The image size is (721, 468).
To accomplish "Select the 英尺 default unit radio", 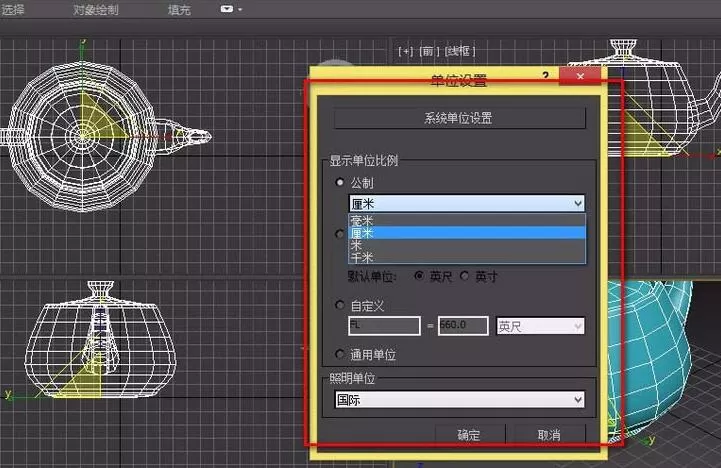I will [419, 276].
